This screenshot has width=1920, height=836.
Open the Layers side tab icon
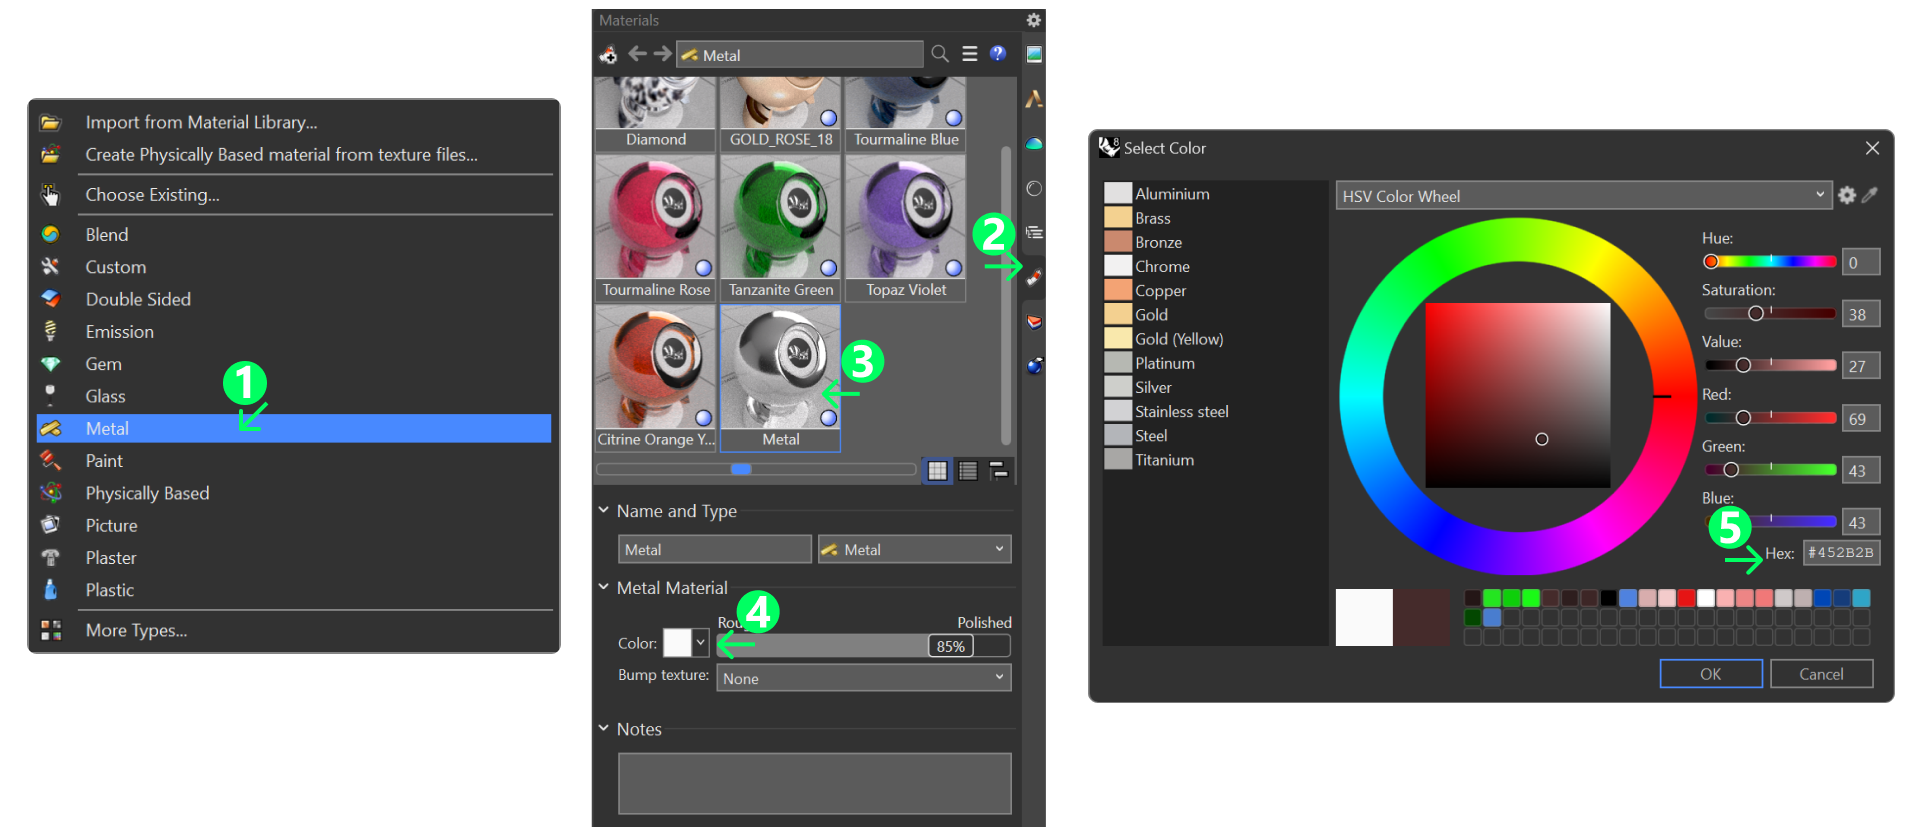click(x=1034, y=232)
